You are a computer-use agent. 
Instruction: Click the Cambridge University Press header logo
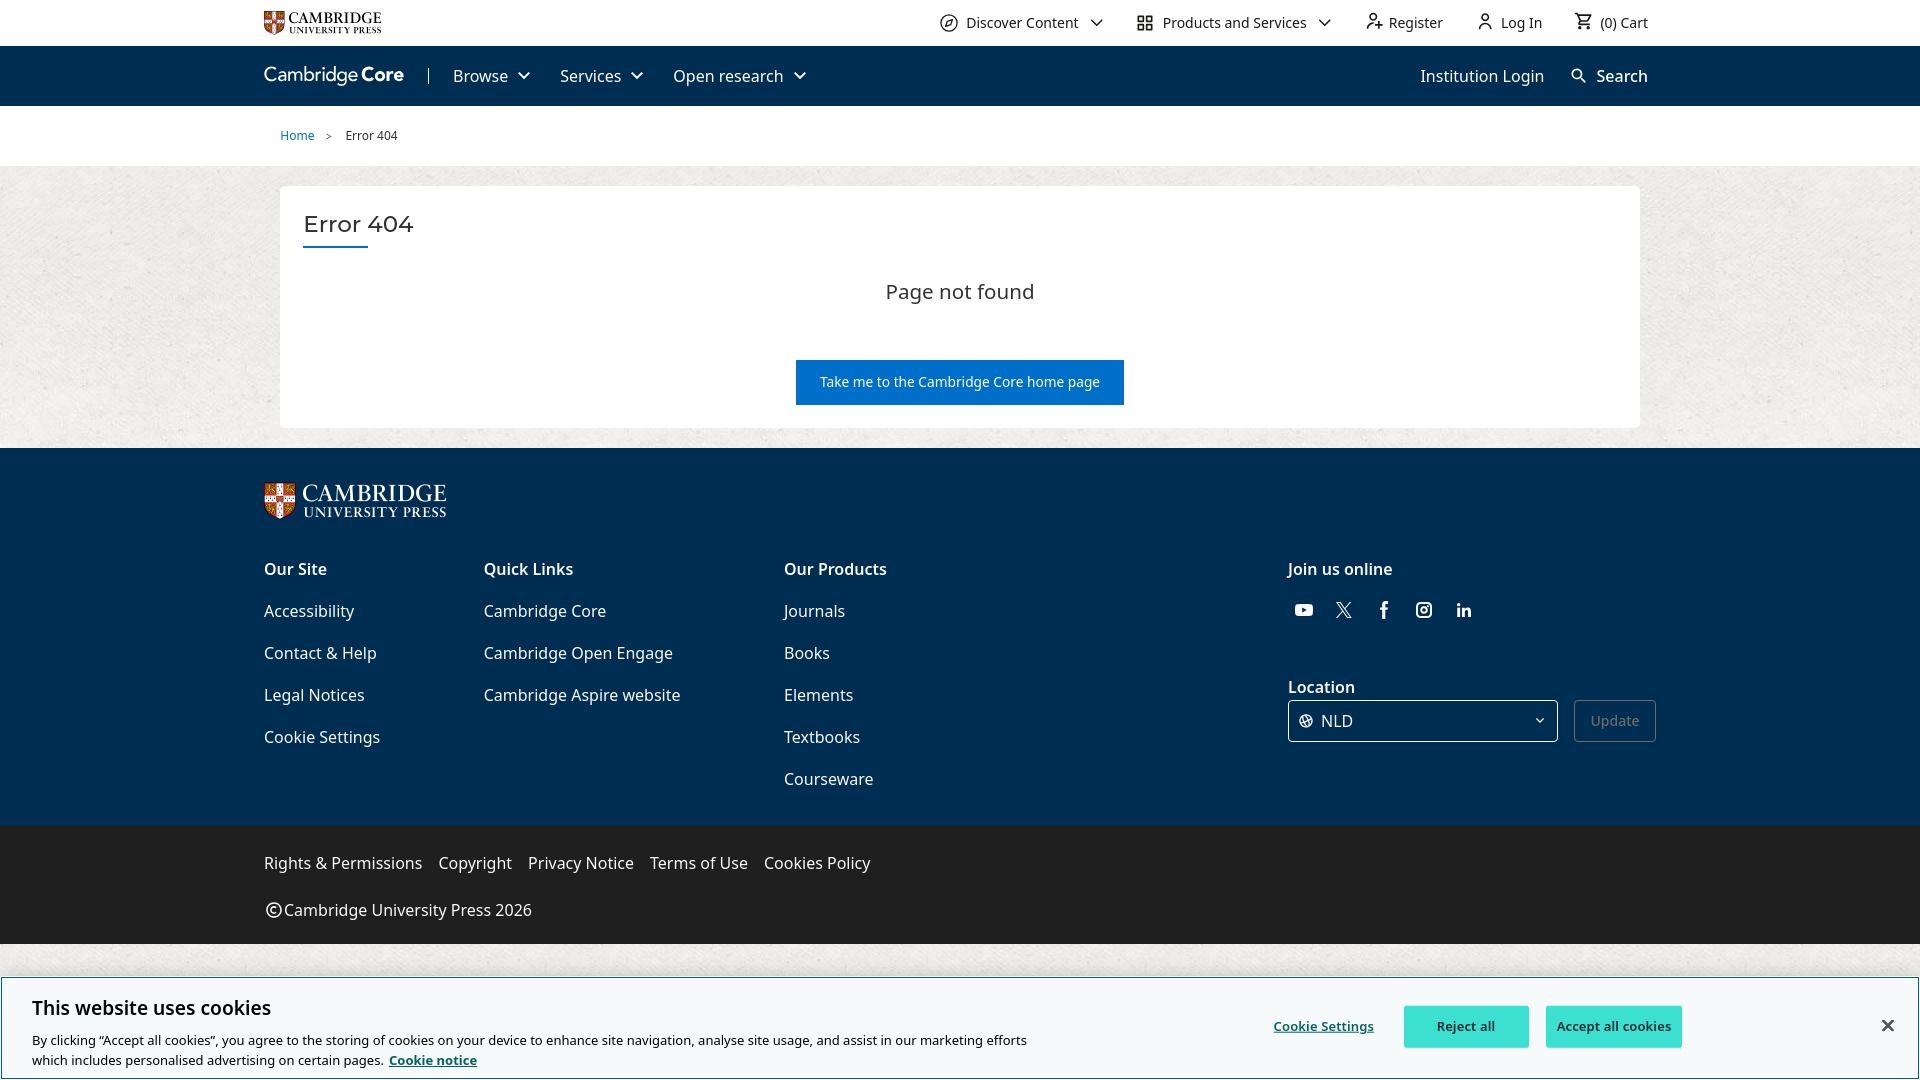coord(322,22)
